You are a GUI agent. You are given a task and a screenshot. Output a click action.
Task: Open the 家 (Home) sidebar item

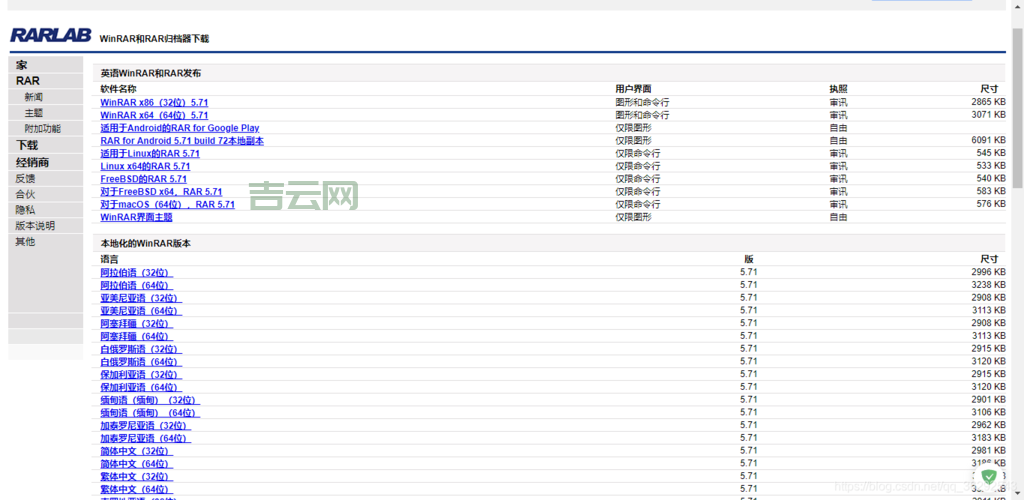22,65
